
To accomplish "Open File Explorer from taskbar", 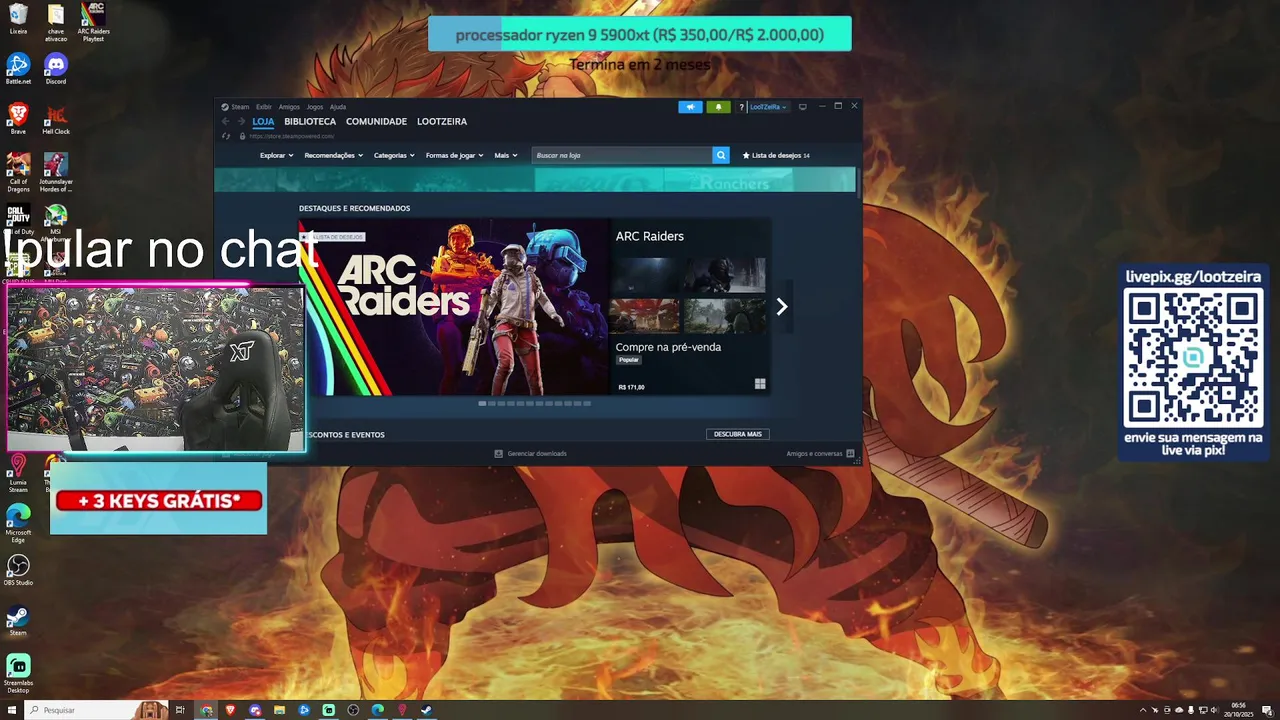I will [x=280, y=710].
